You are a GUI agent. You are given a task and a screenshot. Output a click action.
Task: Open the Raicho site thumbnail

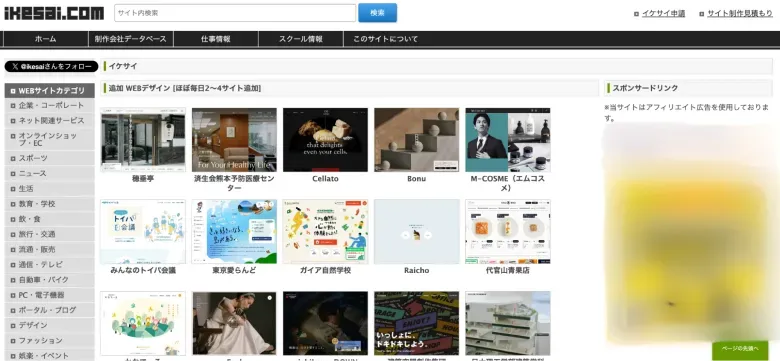(417, 232)
